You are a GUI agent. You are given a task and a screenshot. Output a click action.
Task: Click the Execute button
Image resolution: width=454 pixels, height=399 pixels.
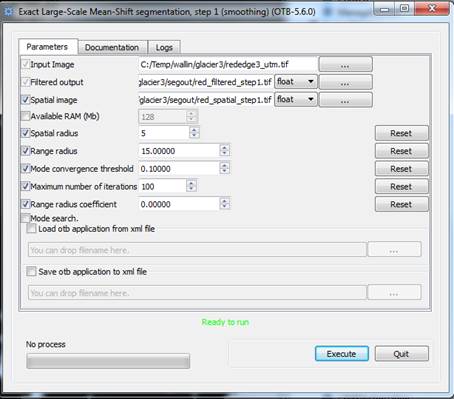342,354
